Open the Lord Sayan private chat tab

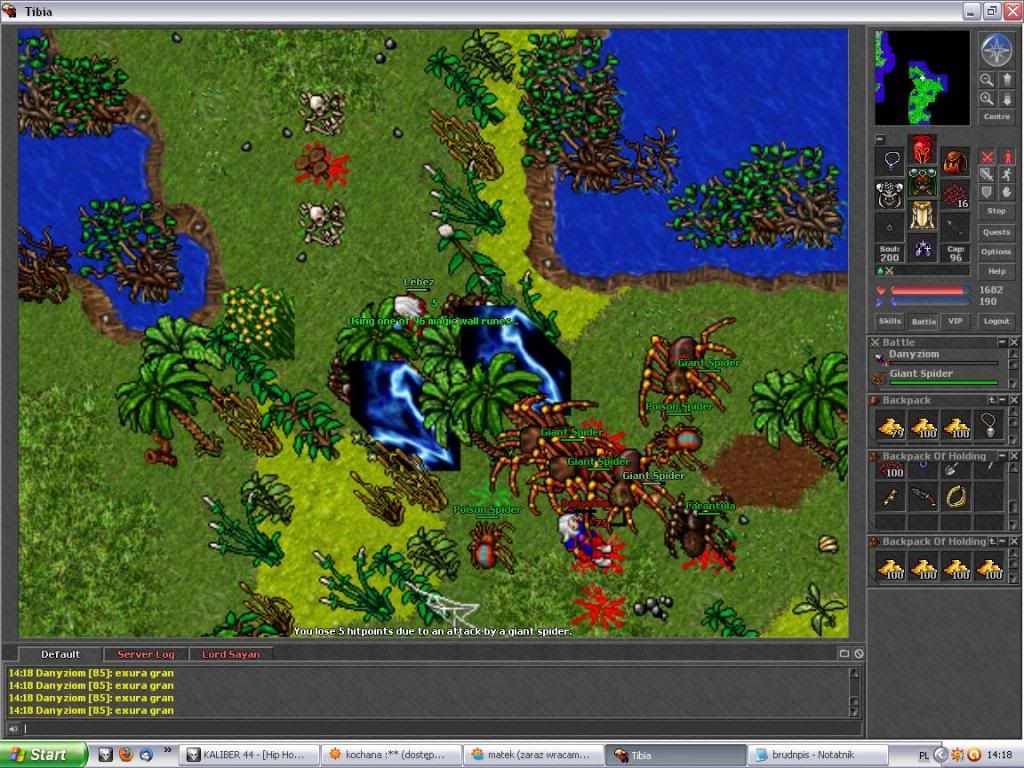pos(231,654)
